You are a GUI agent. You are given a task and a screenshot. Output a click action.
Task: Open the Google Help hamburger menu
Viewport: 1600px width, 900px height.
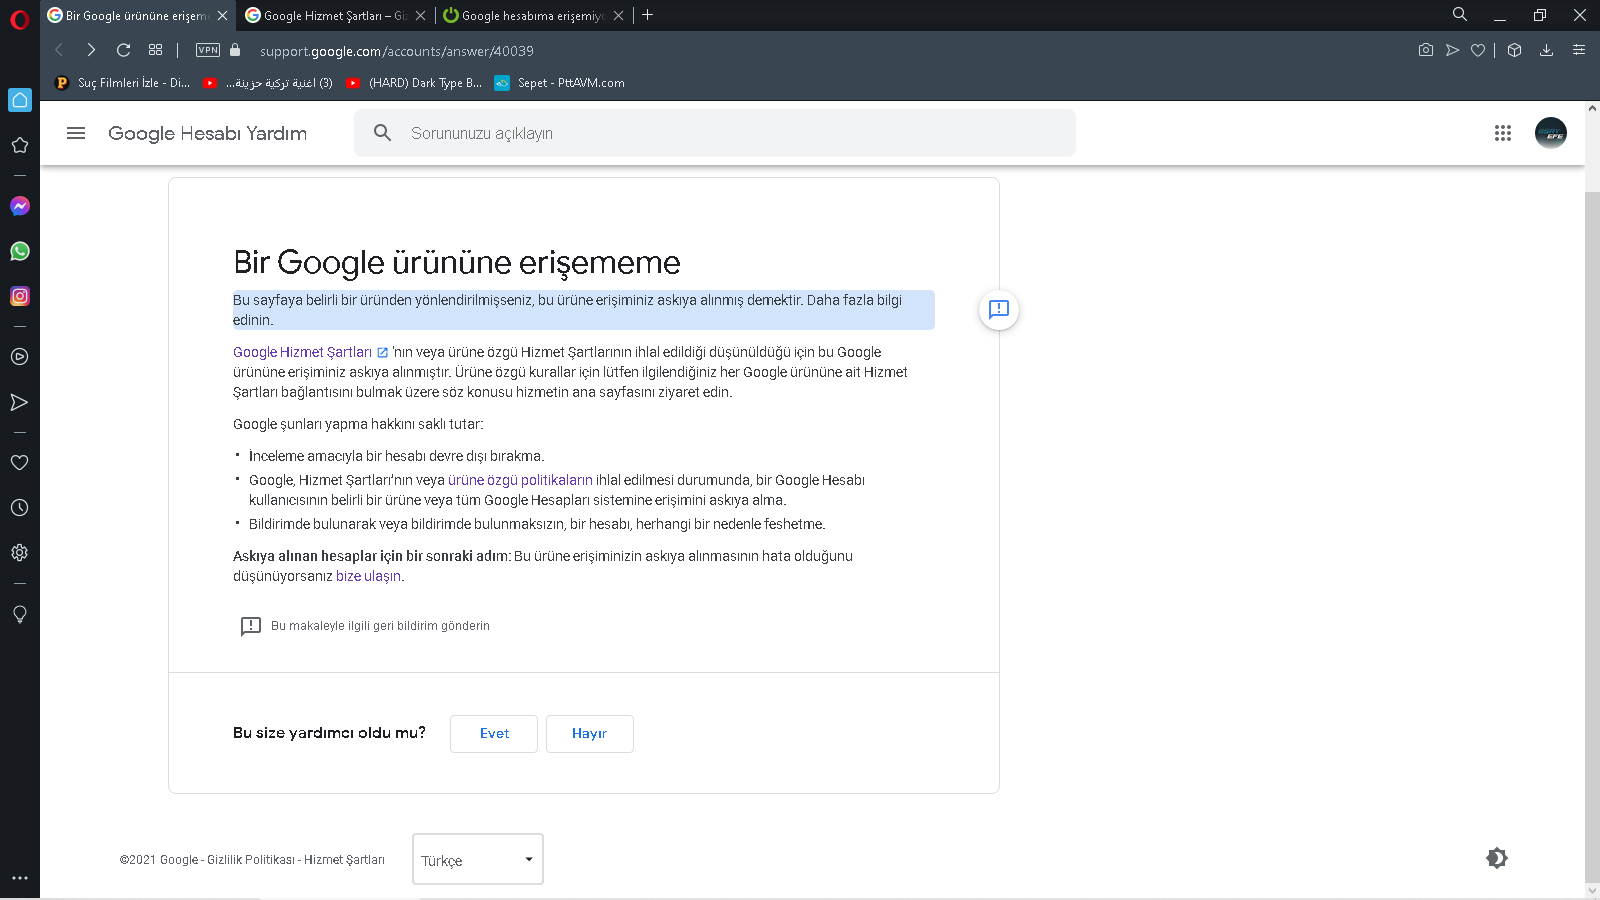(76, 133)
